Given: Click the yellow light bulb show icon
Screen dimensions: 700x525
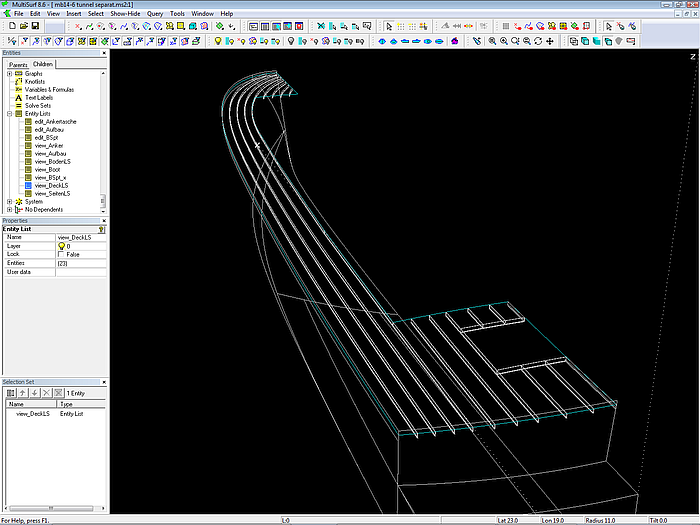Looking at the screenshot, I should point(218,41).
